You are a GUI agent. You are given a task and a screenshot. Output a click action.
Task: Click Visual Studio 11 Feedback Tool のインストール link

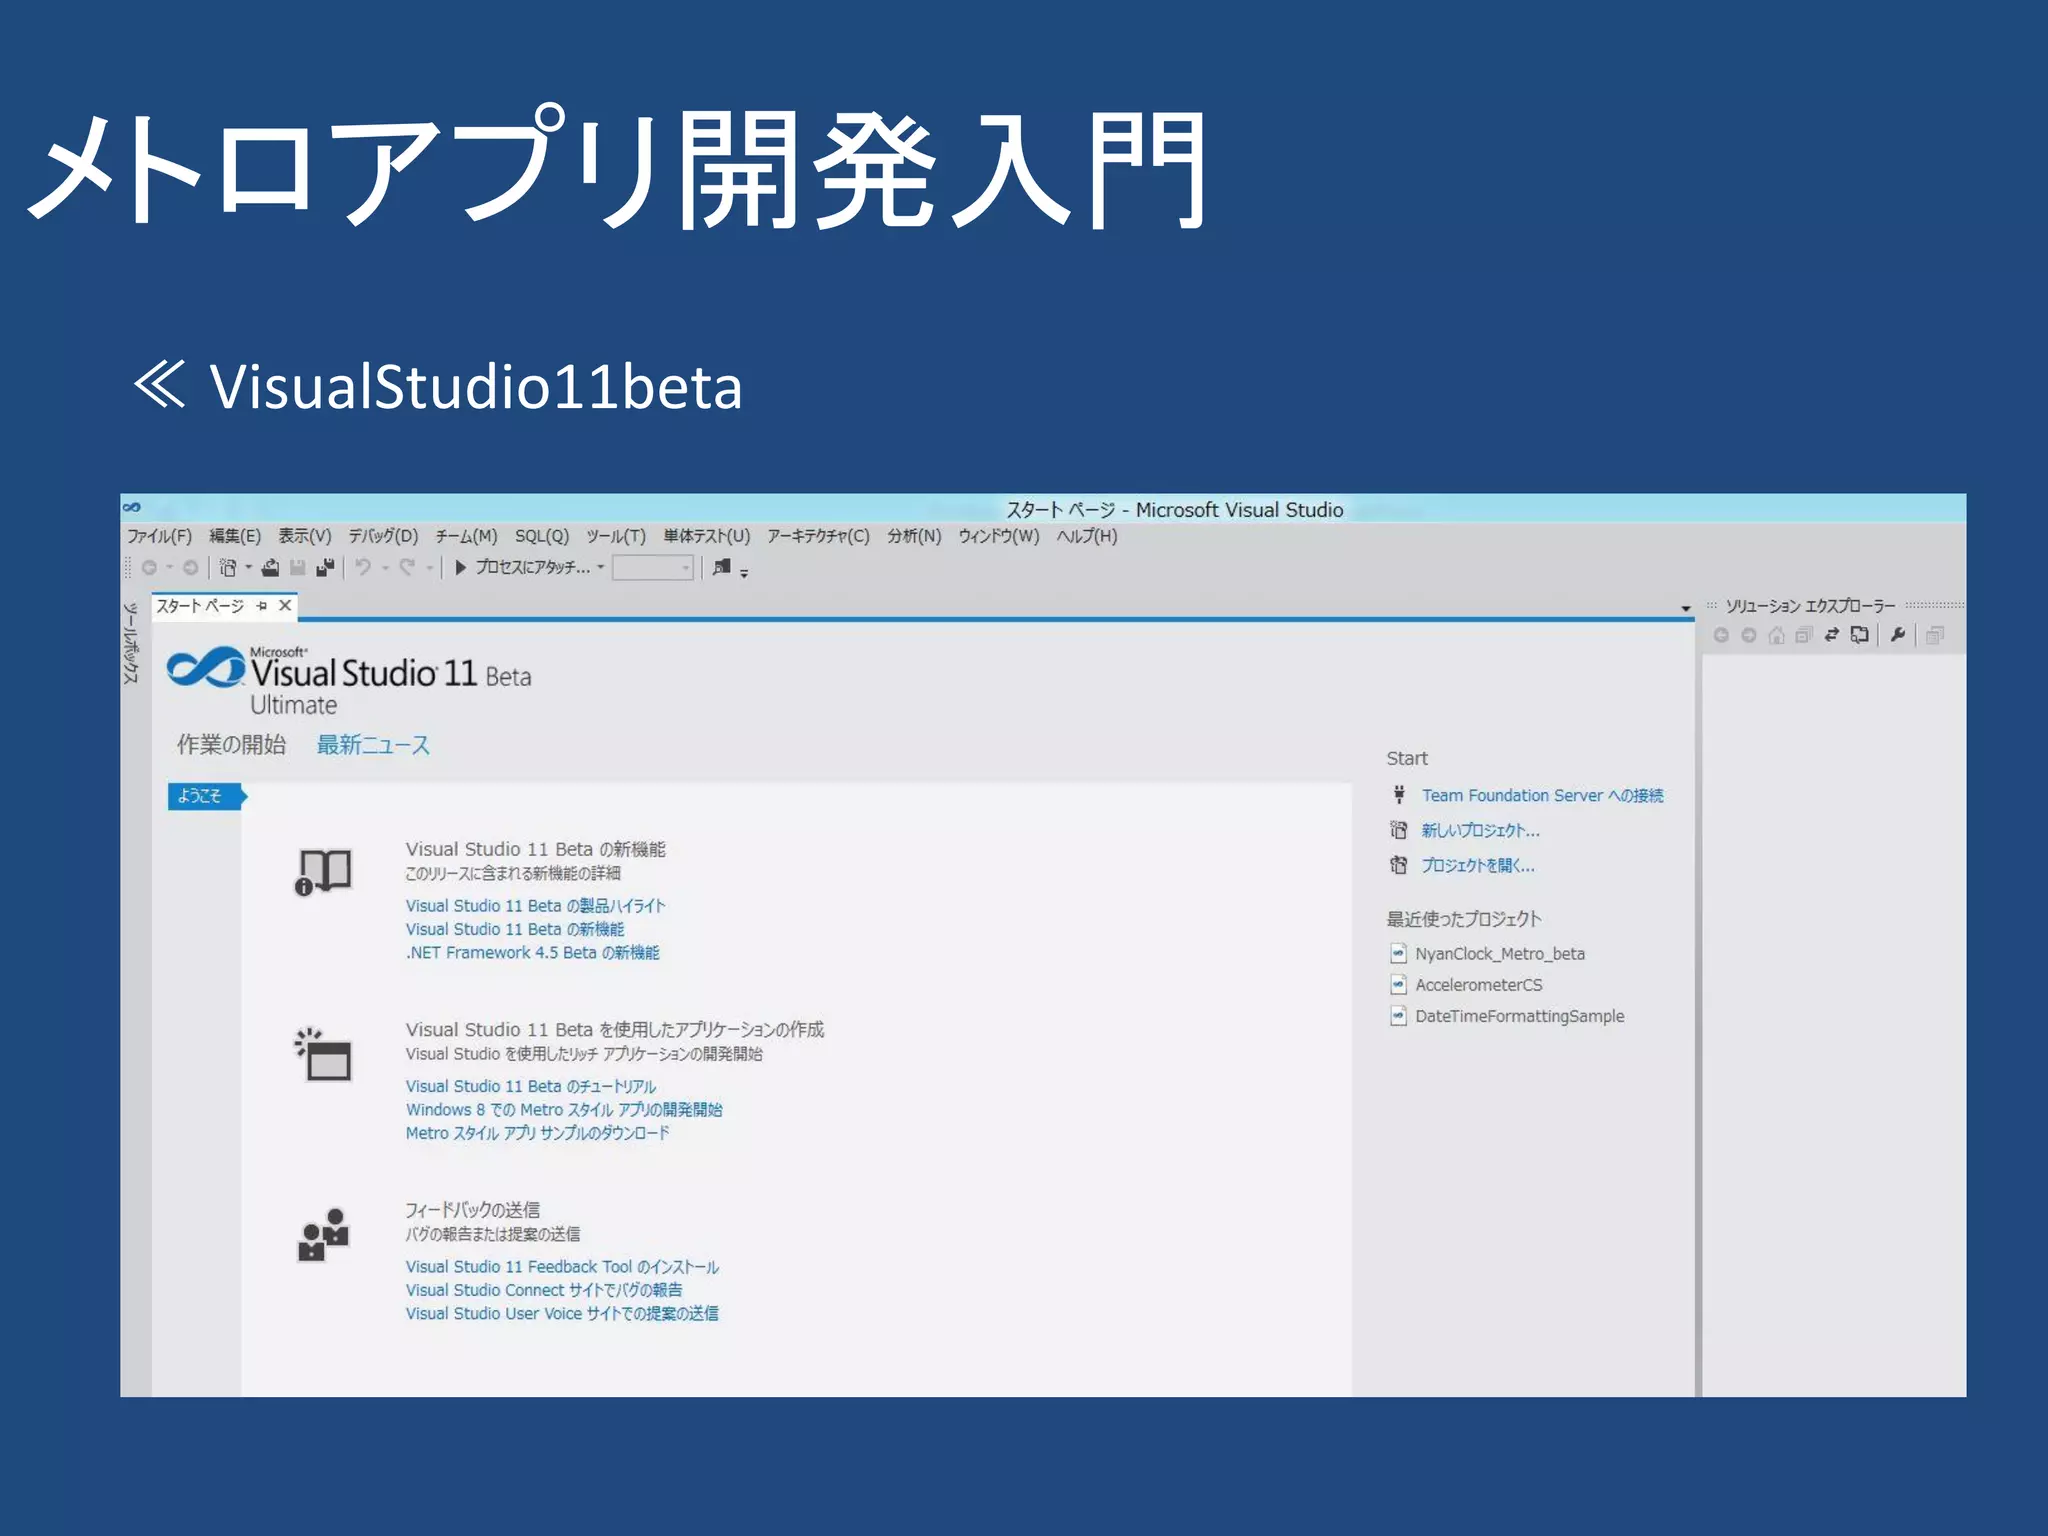click(562, 1267)
